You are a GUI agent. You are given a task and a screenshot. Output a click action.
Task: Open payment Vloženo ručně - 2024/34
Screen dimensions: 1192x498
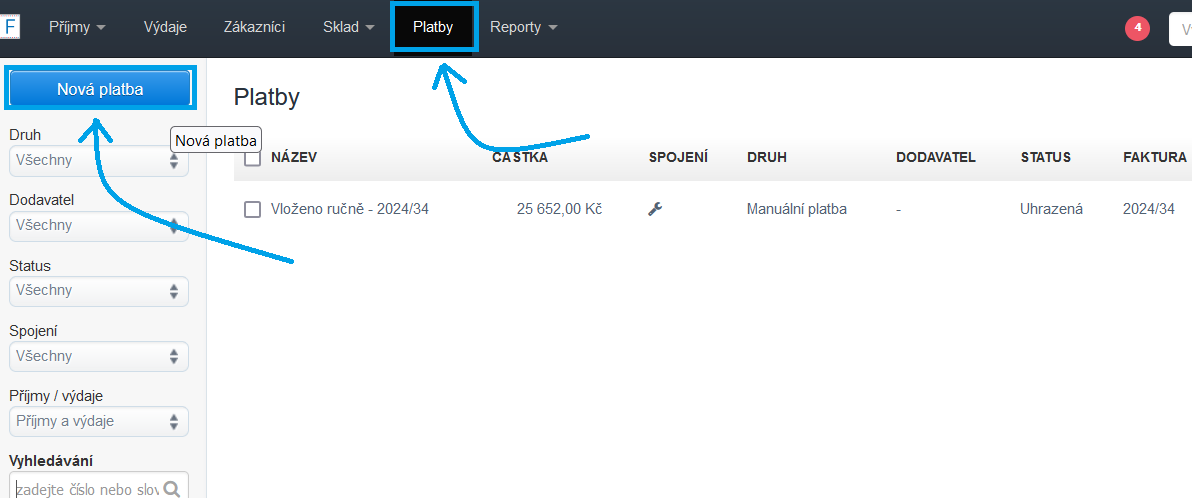click(x=350, y=209)
